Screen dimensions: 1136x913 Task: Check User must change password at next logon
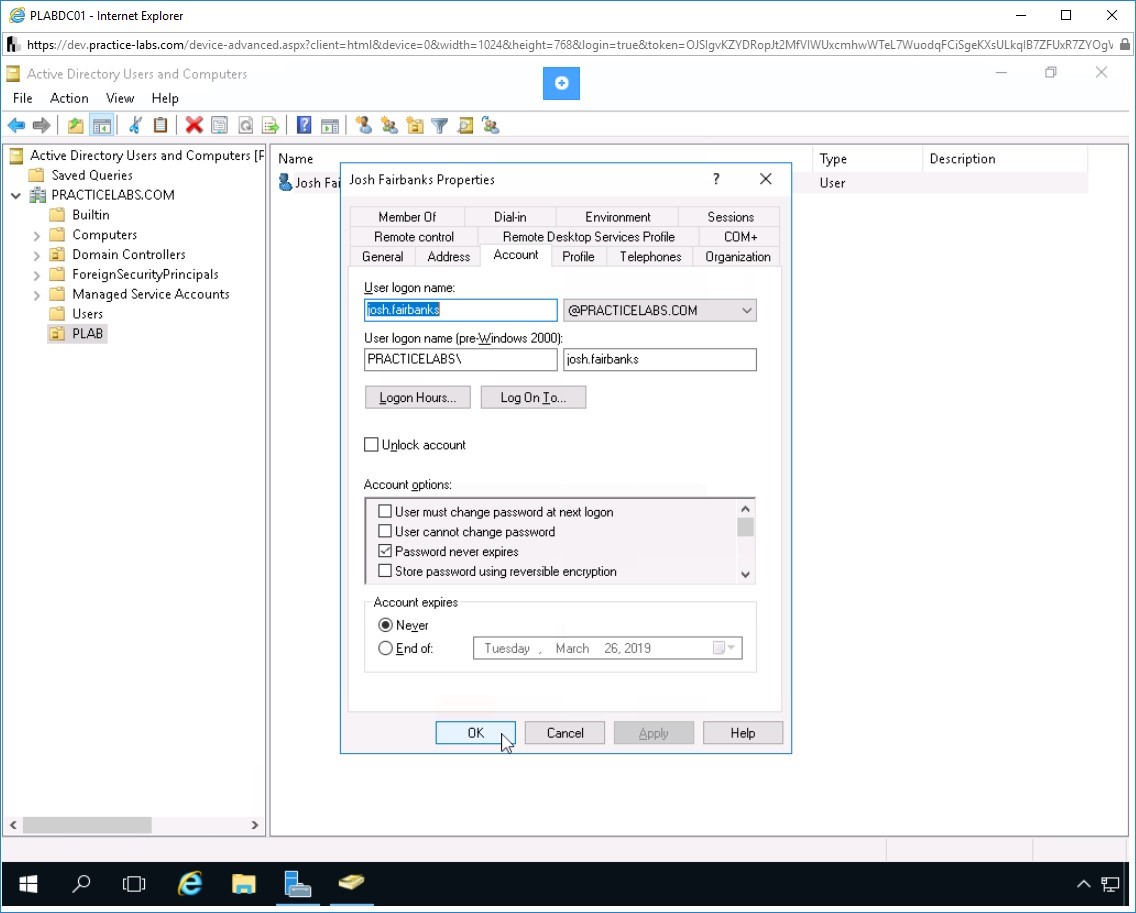click(x=385, y=512)
